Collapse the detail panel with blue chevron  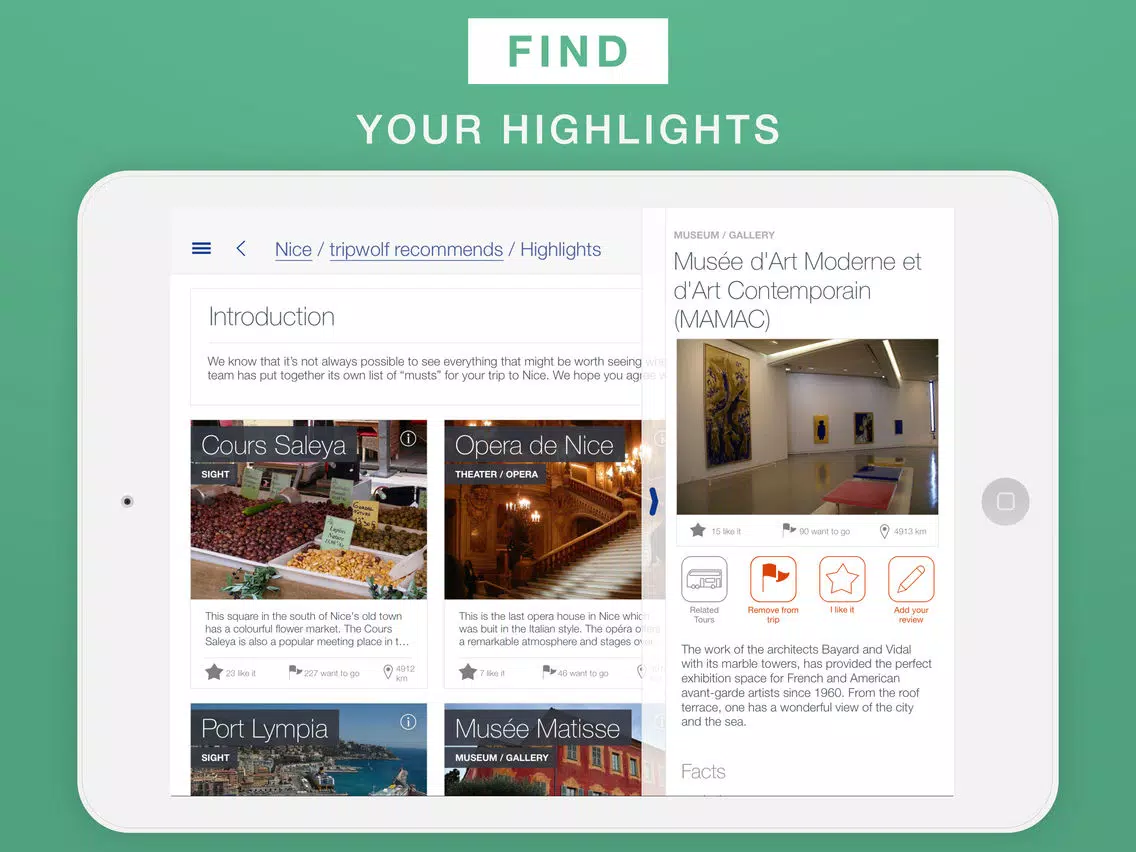653,501
